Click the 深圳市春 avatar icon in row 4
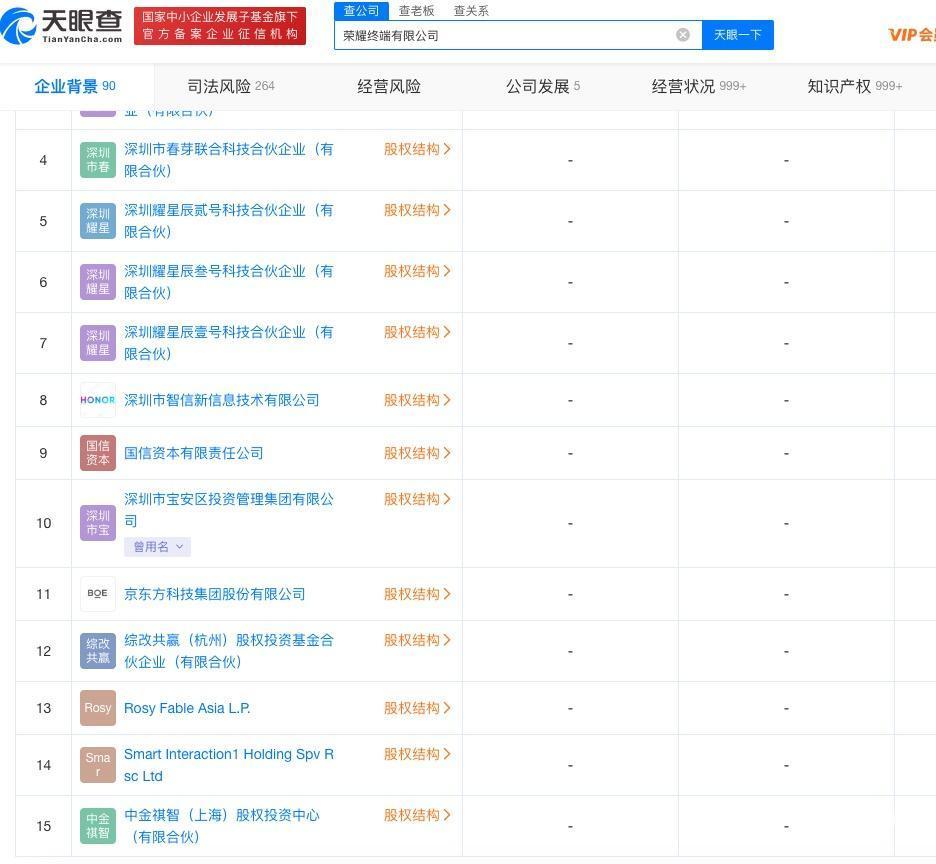The width and height of the screenshot is (936, 864). tap(98, 160)
